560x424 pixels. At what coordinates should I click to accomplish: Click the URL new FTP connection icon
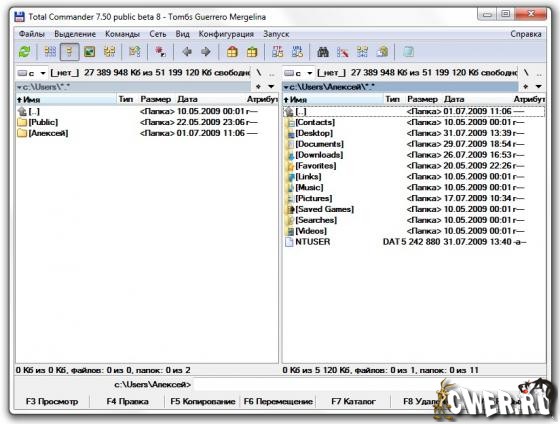297,52
